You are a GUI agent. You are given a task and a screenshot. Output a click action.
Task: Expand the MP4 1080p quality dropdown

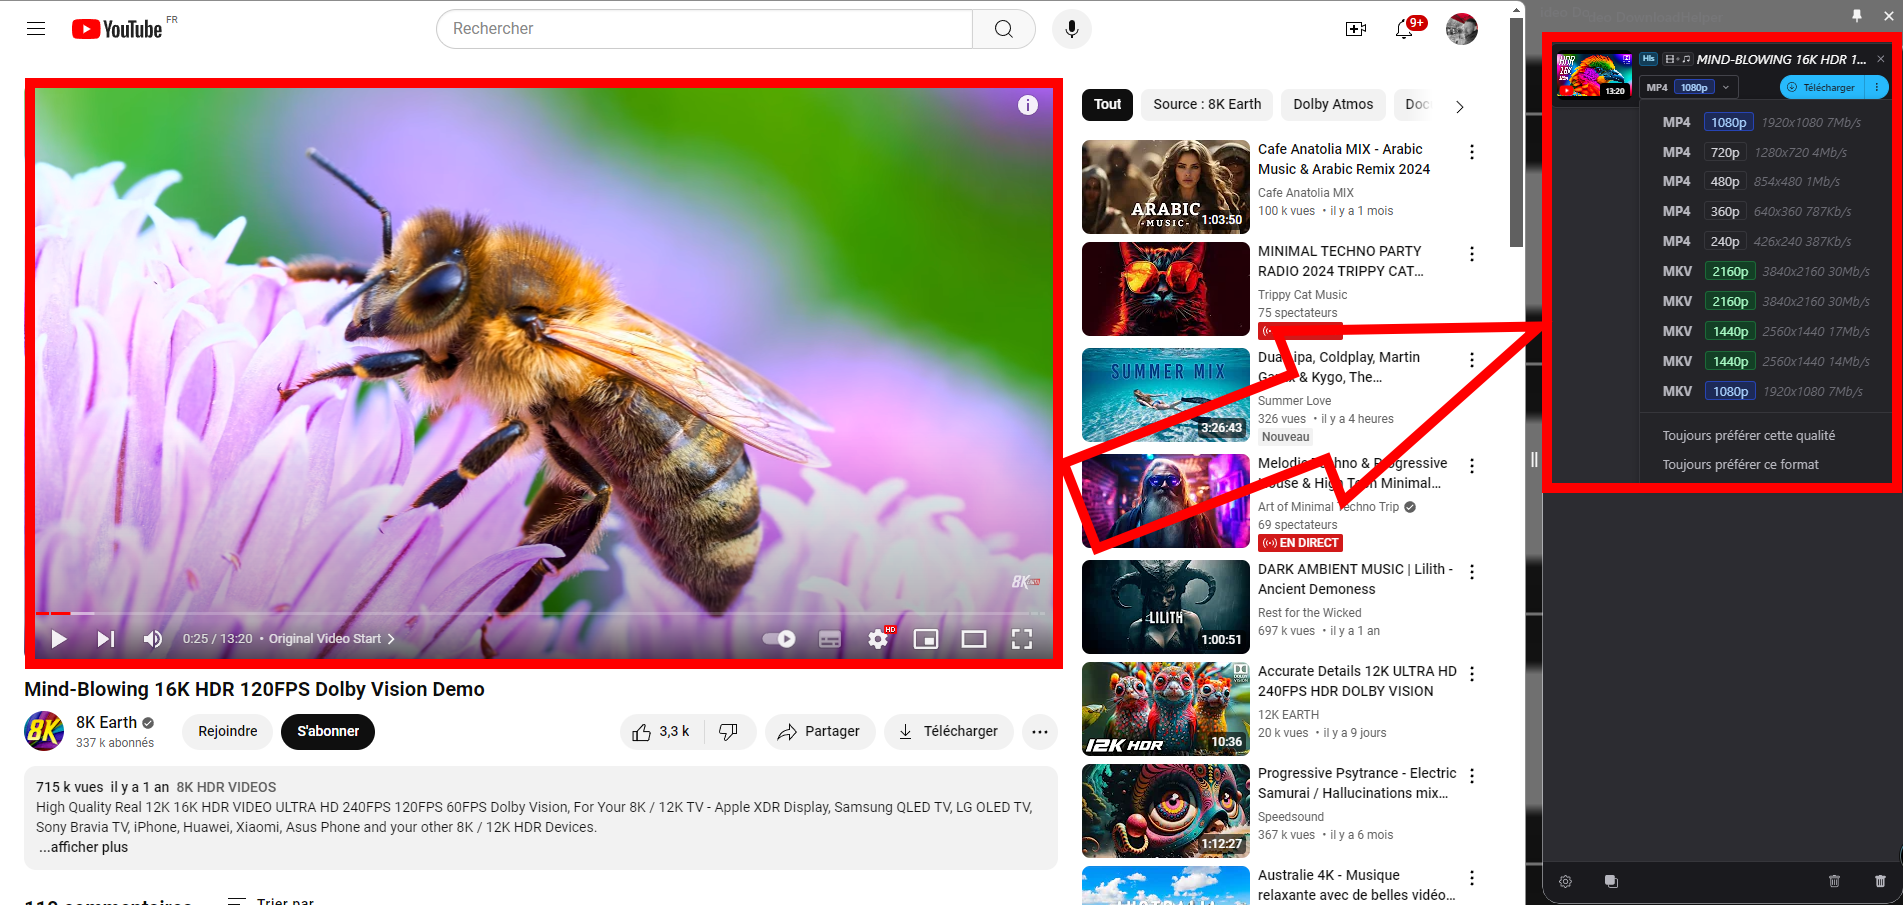pyautogui.click(x=1687, y=87)
